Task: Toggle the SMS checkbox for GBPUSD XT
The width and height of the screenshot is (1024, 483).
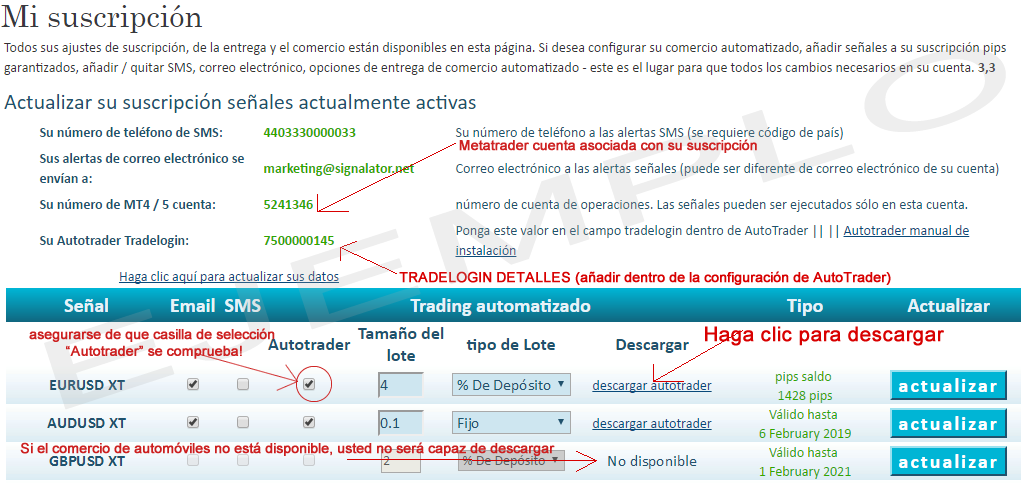Action: click(243, 461)
